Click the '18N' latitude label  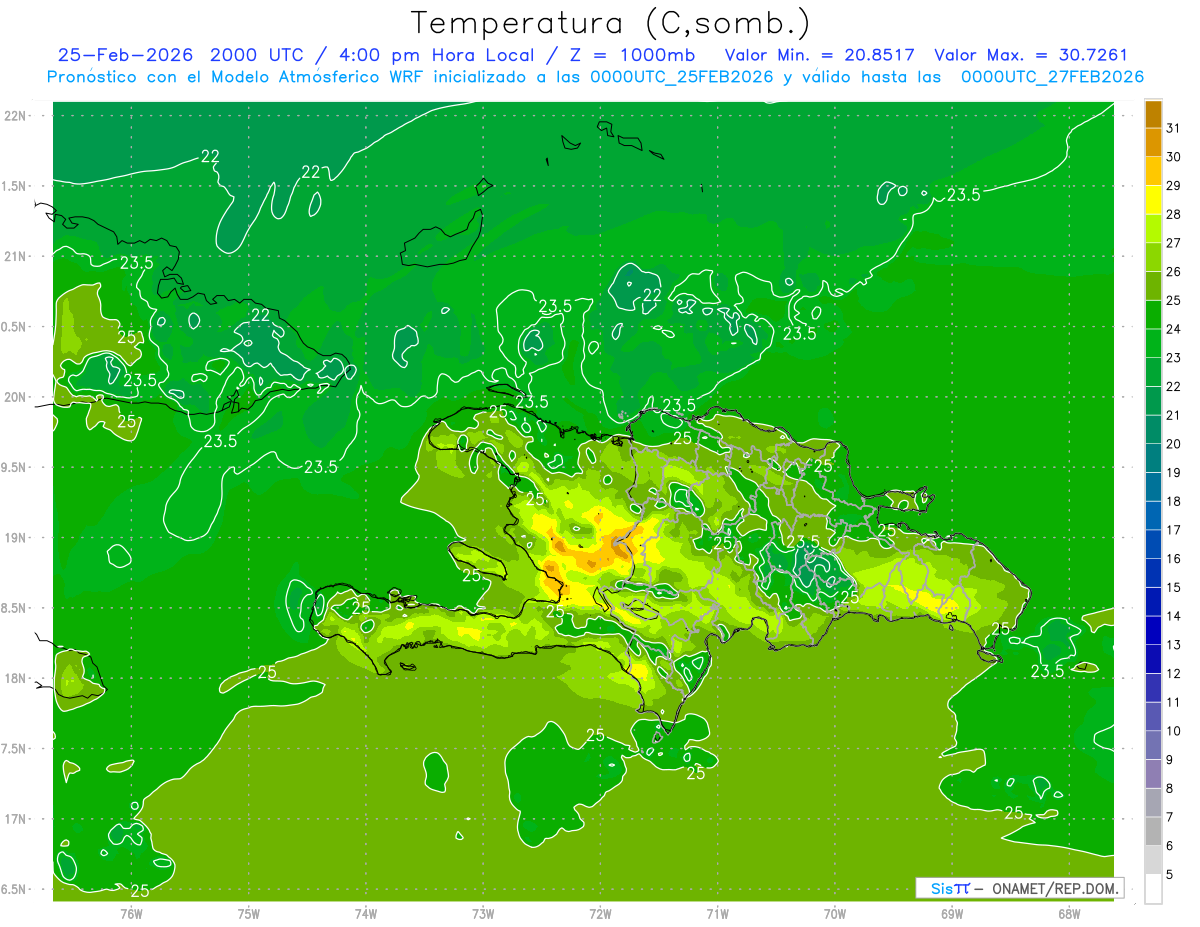[15, 678]
